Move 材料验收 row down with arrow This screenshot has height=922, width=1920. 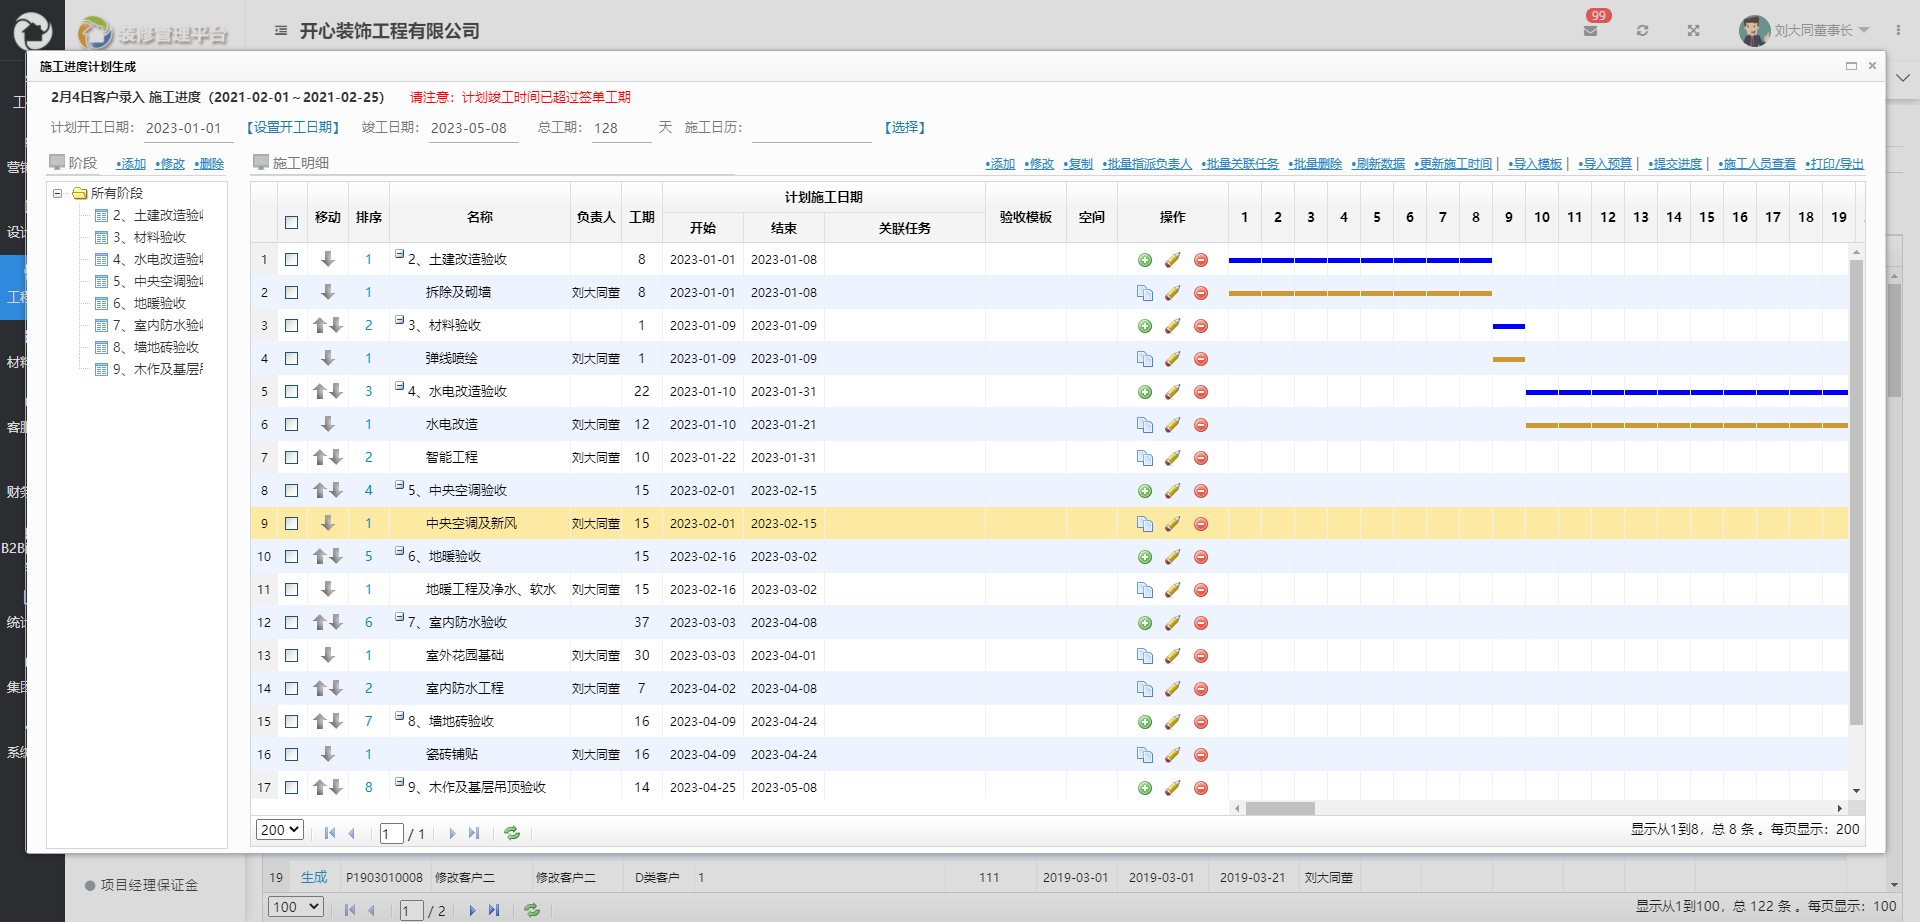(336, 326)
